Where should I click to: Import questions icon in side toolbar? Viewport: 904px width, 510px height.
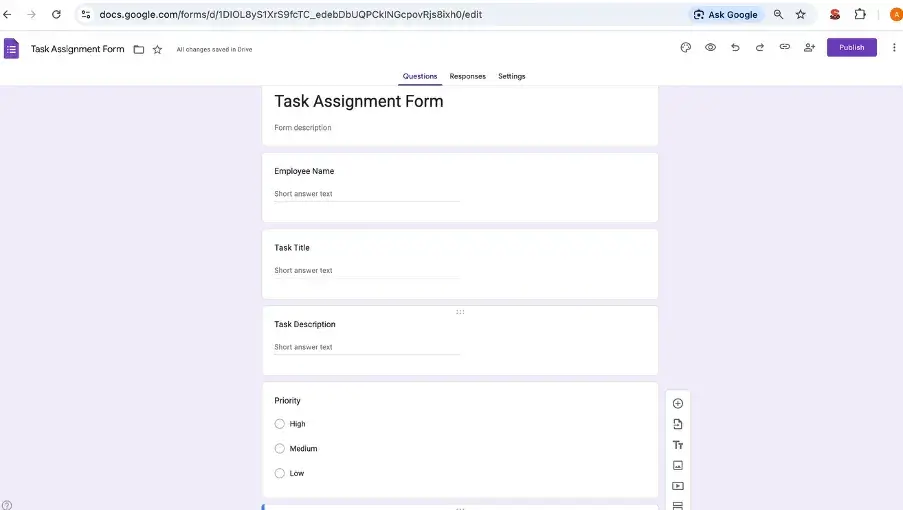click(x=678, y=424)
